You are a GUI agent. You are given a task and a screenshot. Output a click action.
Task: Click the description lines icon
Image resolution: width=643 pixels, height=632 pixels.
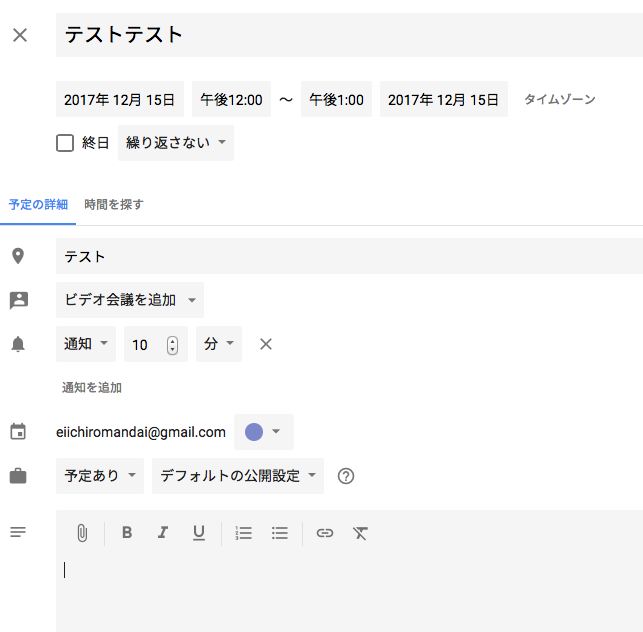[18, 532]
